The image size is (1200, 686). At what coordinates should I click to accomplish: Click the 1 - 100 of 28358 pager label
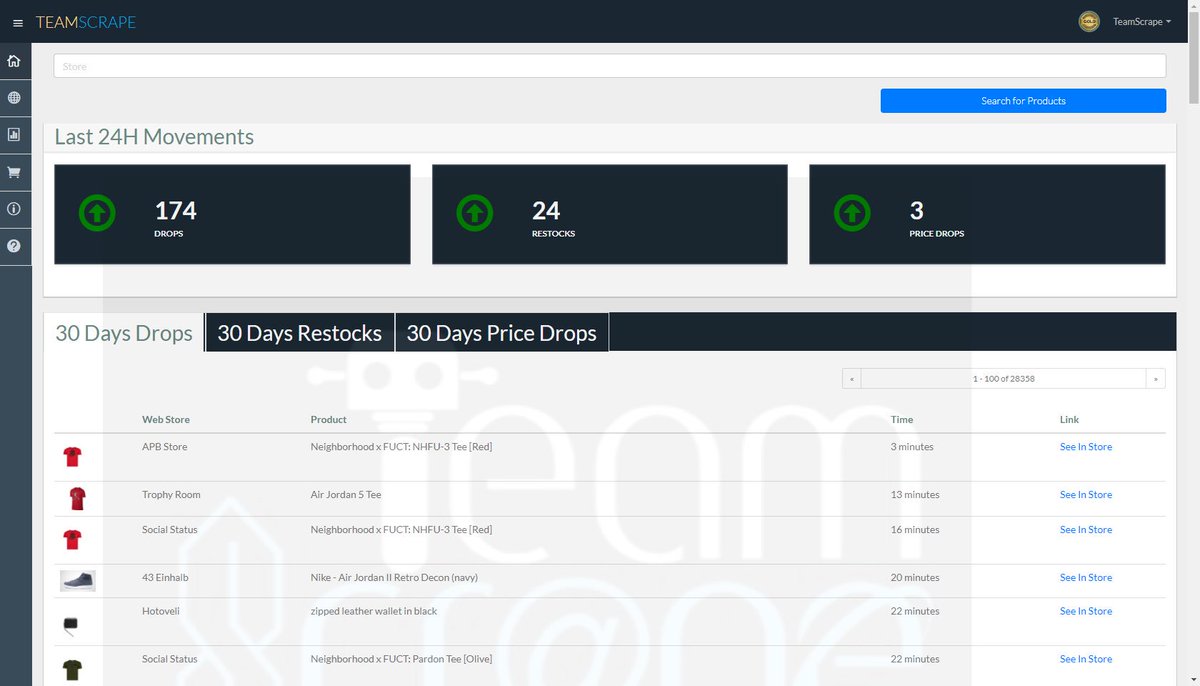coord(1003,379)
